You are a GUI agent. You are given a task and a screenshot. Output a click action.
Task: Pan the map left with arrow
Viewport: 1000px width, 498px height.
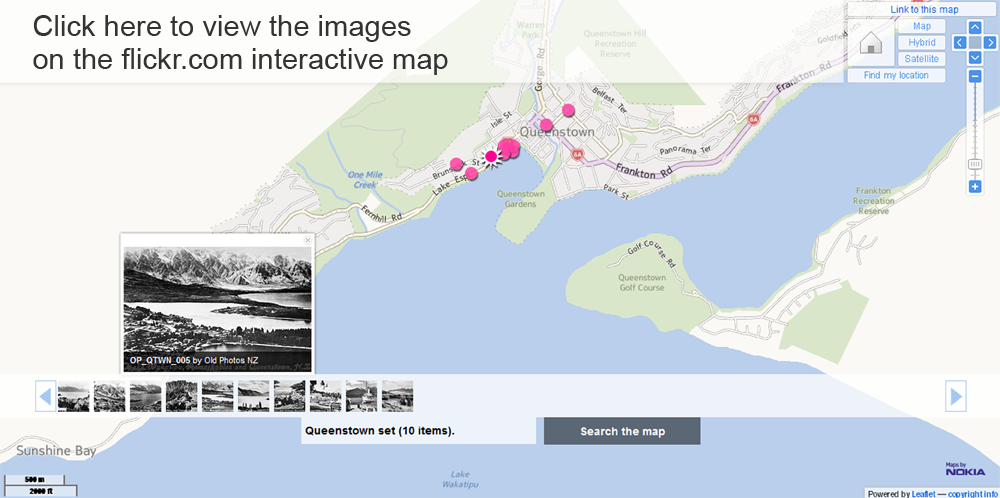coord(960,42)
